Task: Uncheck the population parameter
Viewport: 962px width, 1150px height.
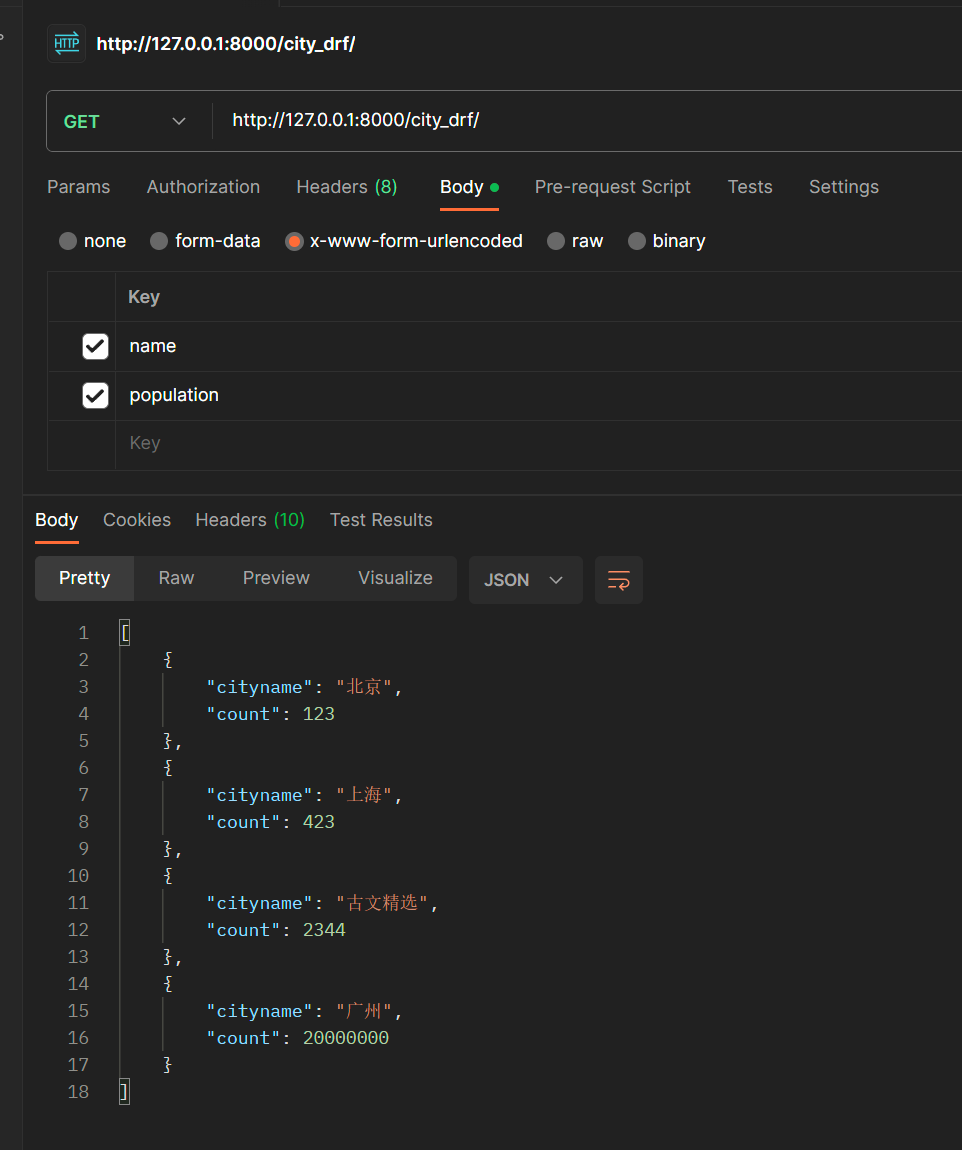Action: point(94,394)
